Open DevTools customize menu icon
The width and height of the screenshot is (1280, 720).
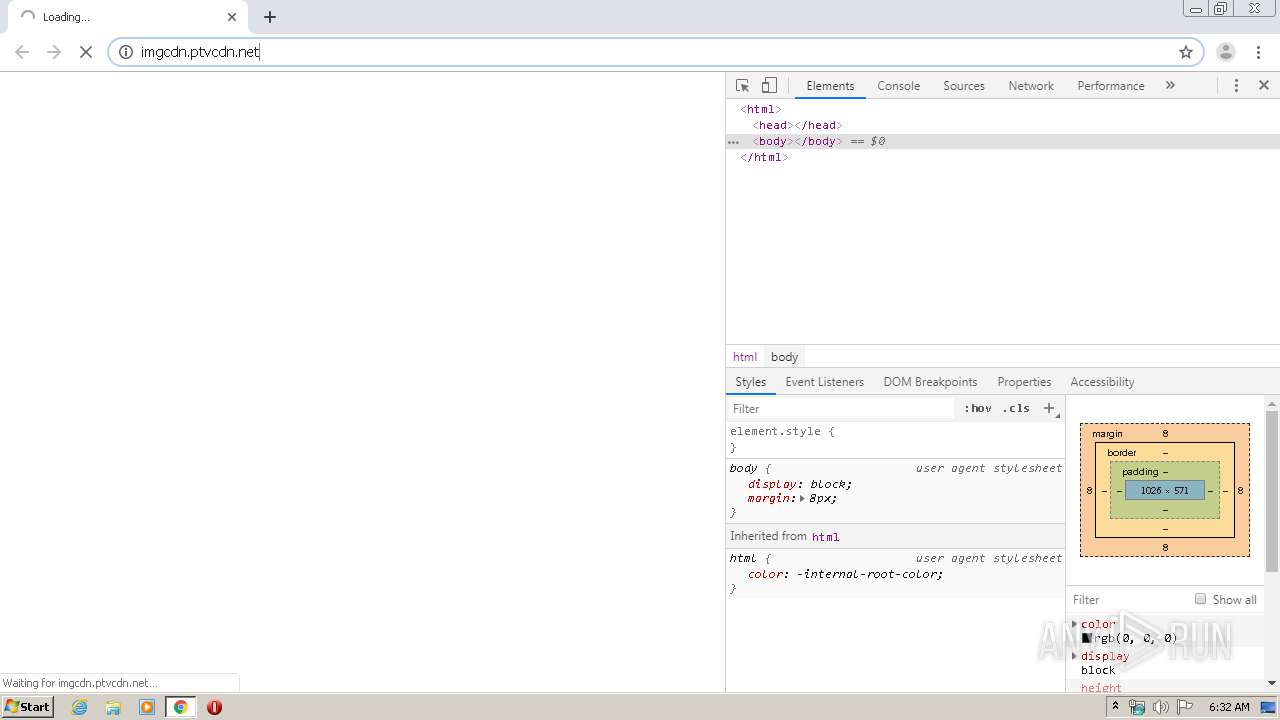1236,86
